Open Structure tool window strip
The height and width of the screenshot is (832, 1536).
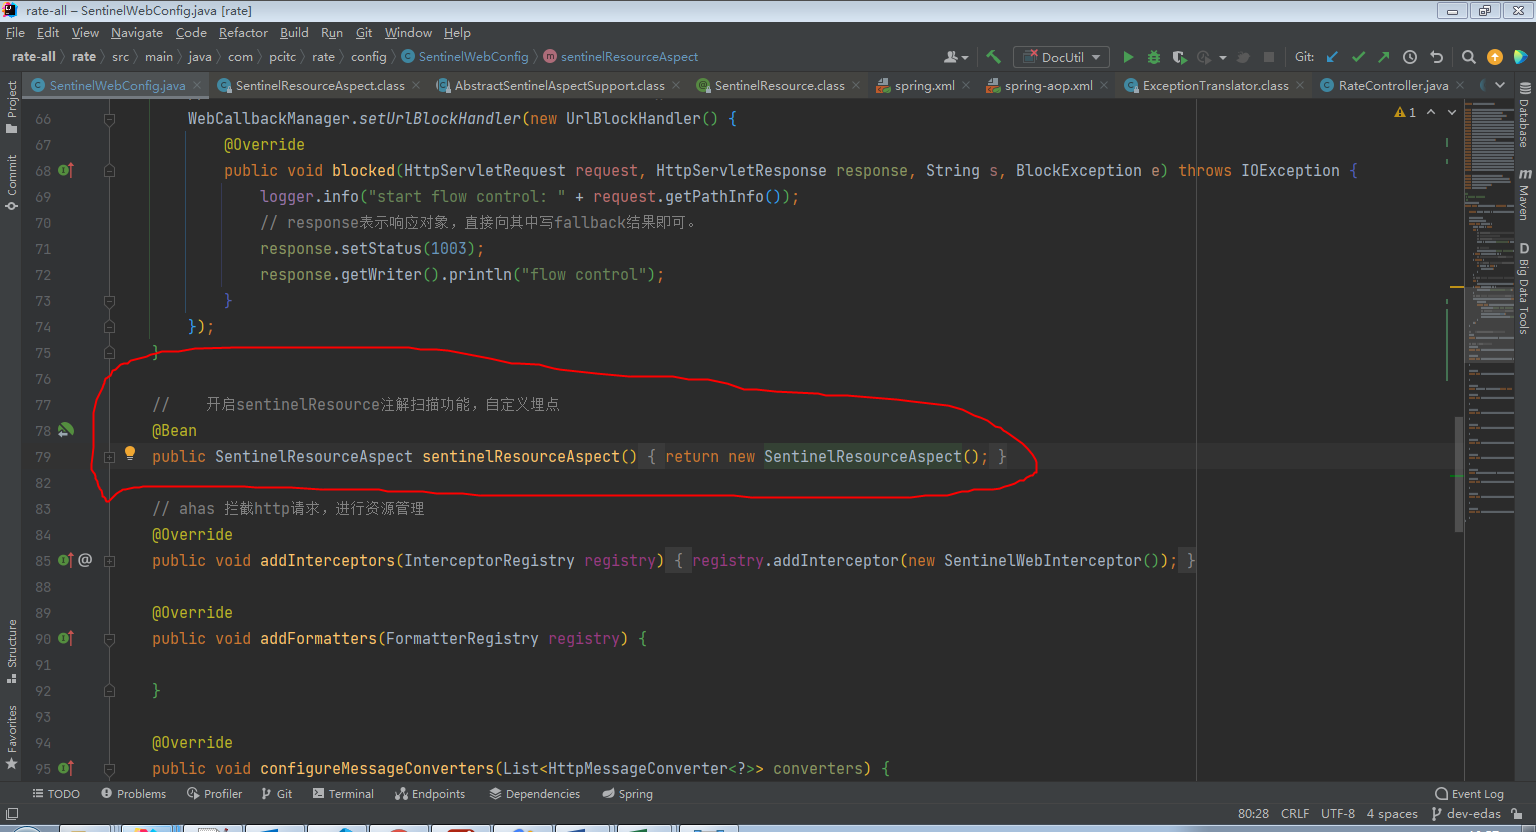pos(11,651)
